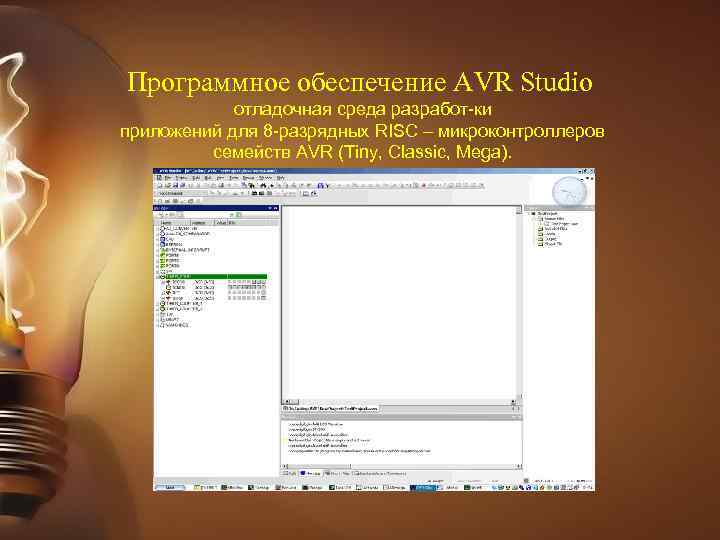Screen dimensions: 720x540
Task: Select the PORTC item in the I/O tree
Action: coord(170,261)
